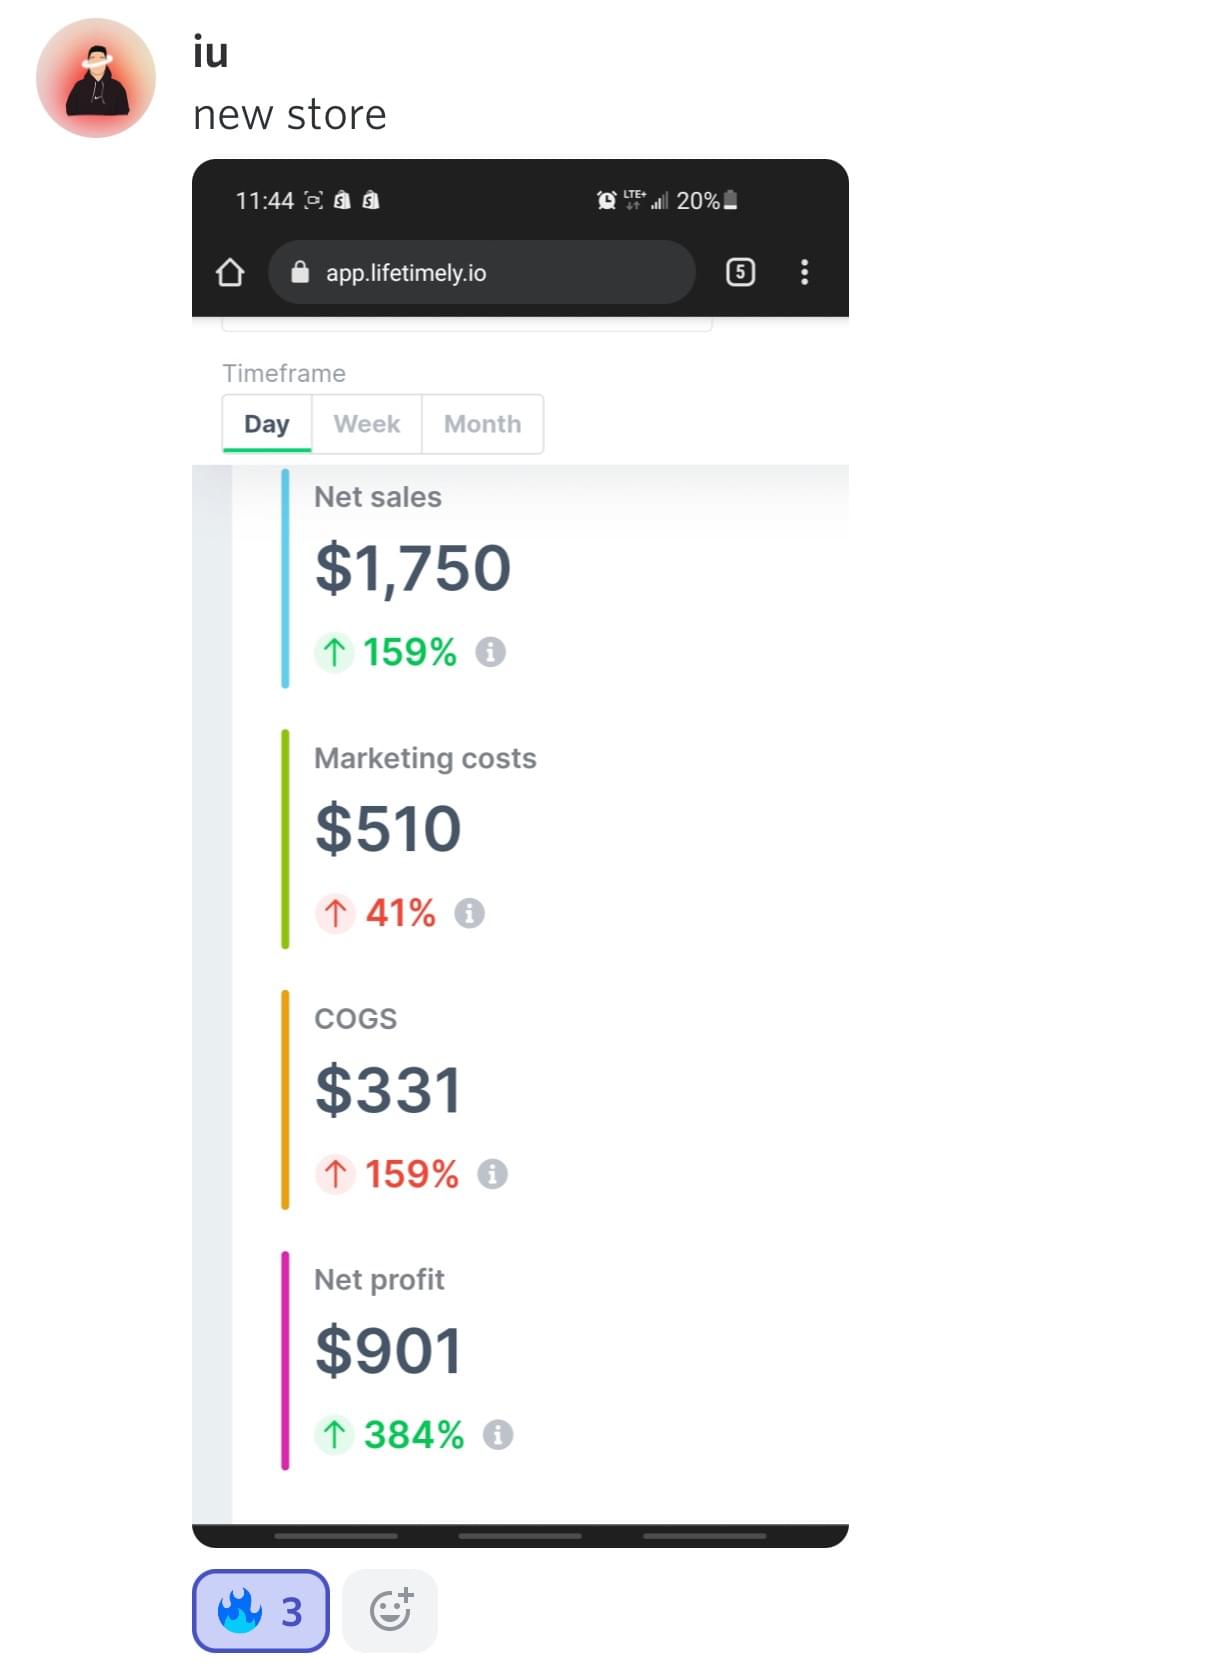Viewport: 1205px width, 1668px height.
Task: Open the browser three-dot menu
Action: [804, 272]
